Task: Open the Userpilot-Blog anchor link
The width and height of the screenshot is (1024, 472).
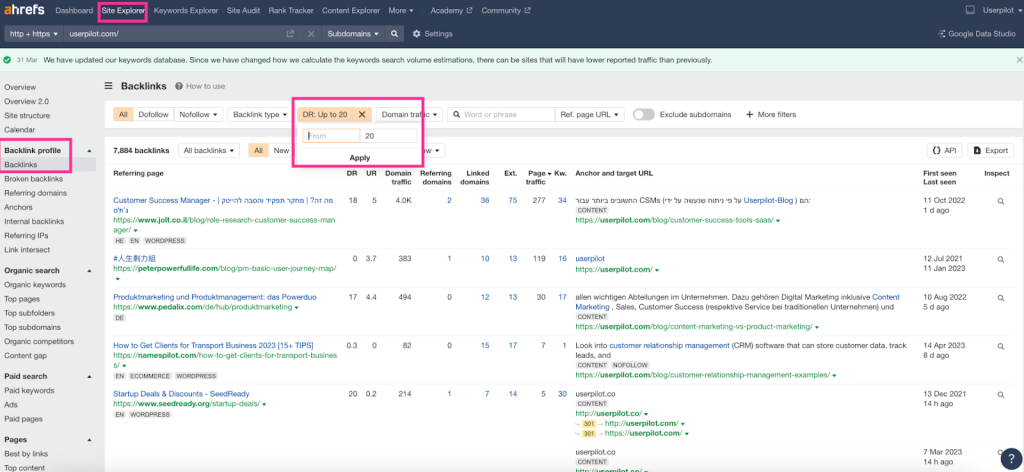Action: point(767,200)
